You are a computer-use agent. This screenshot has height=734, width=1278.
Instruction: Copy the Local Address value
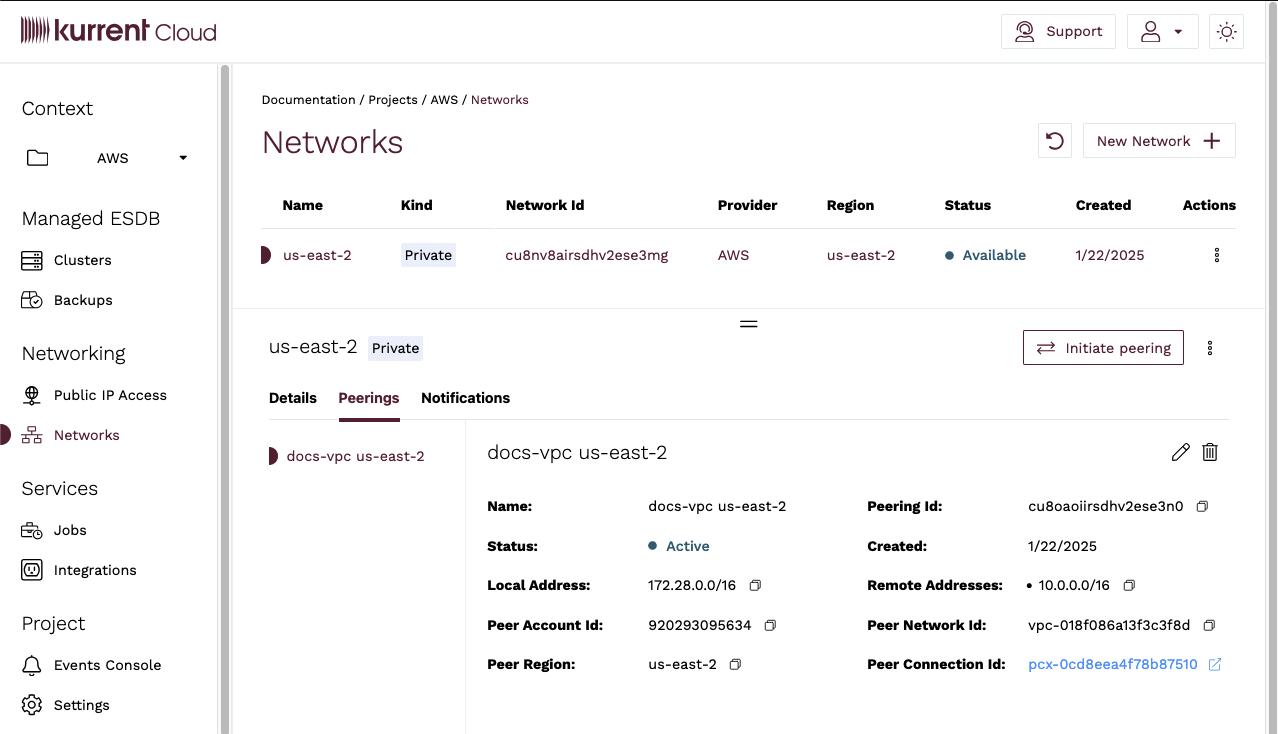point(756,585)
